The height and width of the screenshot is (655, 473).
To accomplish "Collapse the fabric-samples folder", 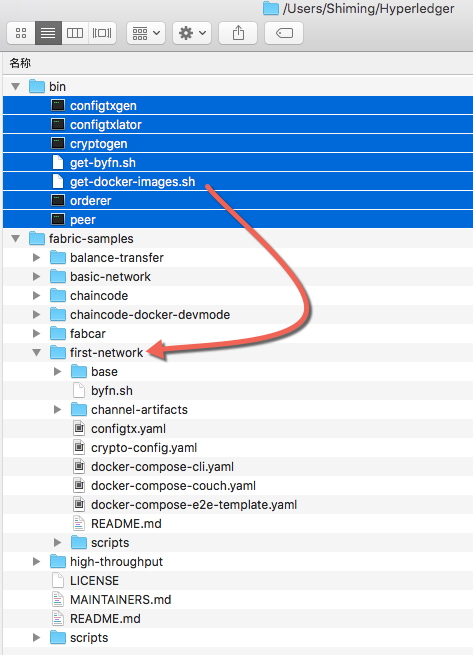I will point(16,239).
